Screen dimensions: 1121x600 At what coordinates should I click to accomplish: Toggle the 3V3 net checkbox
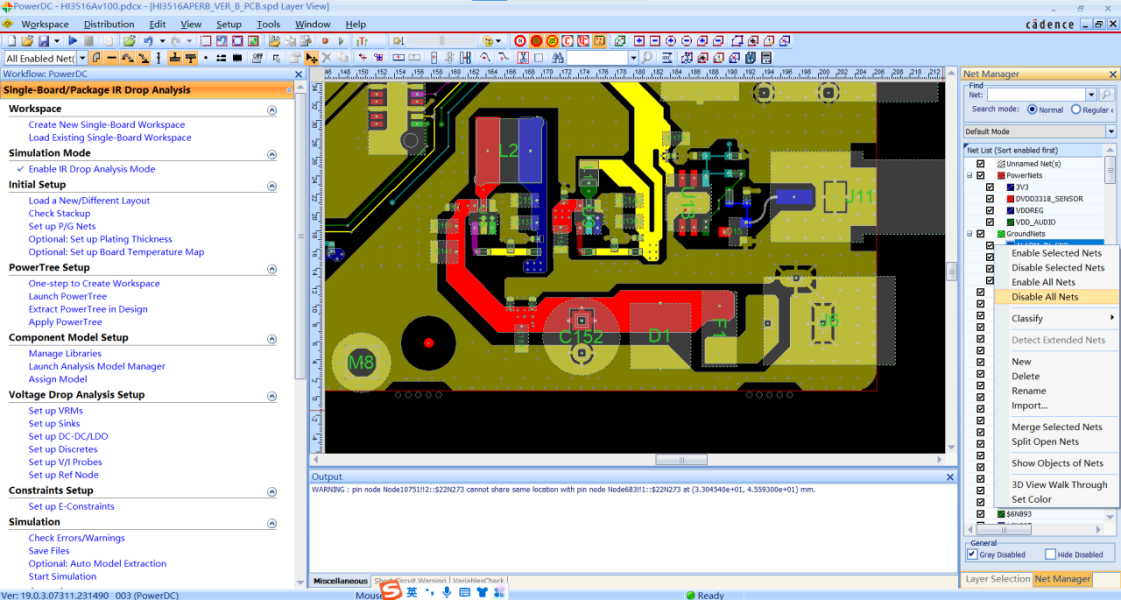point(989,187)
